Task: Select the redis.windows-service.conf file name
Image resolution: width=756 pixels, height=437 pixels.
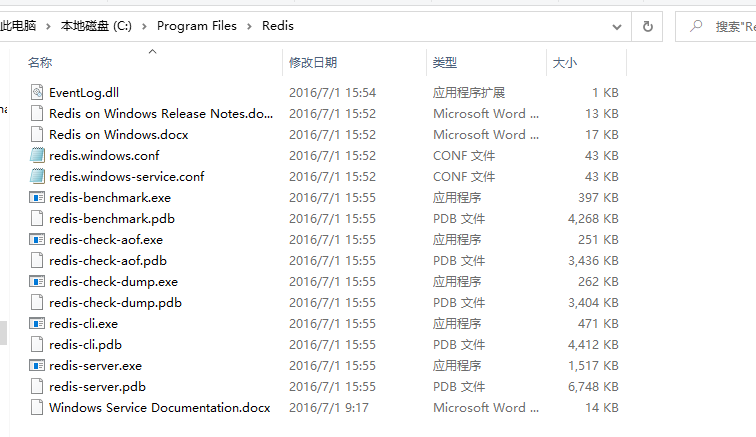Action: (x=127, y=177)
